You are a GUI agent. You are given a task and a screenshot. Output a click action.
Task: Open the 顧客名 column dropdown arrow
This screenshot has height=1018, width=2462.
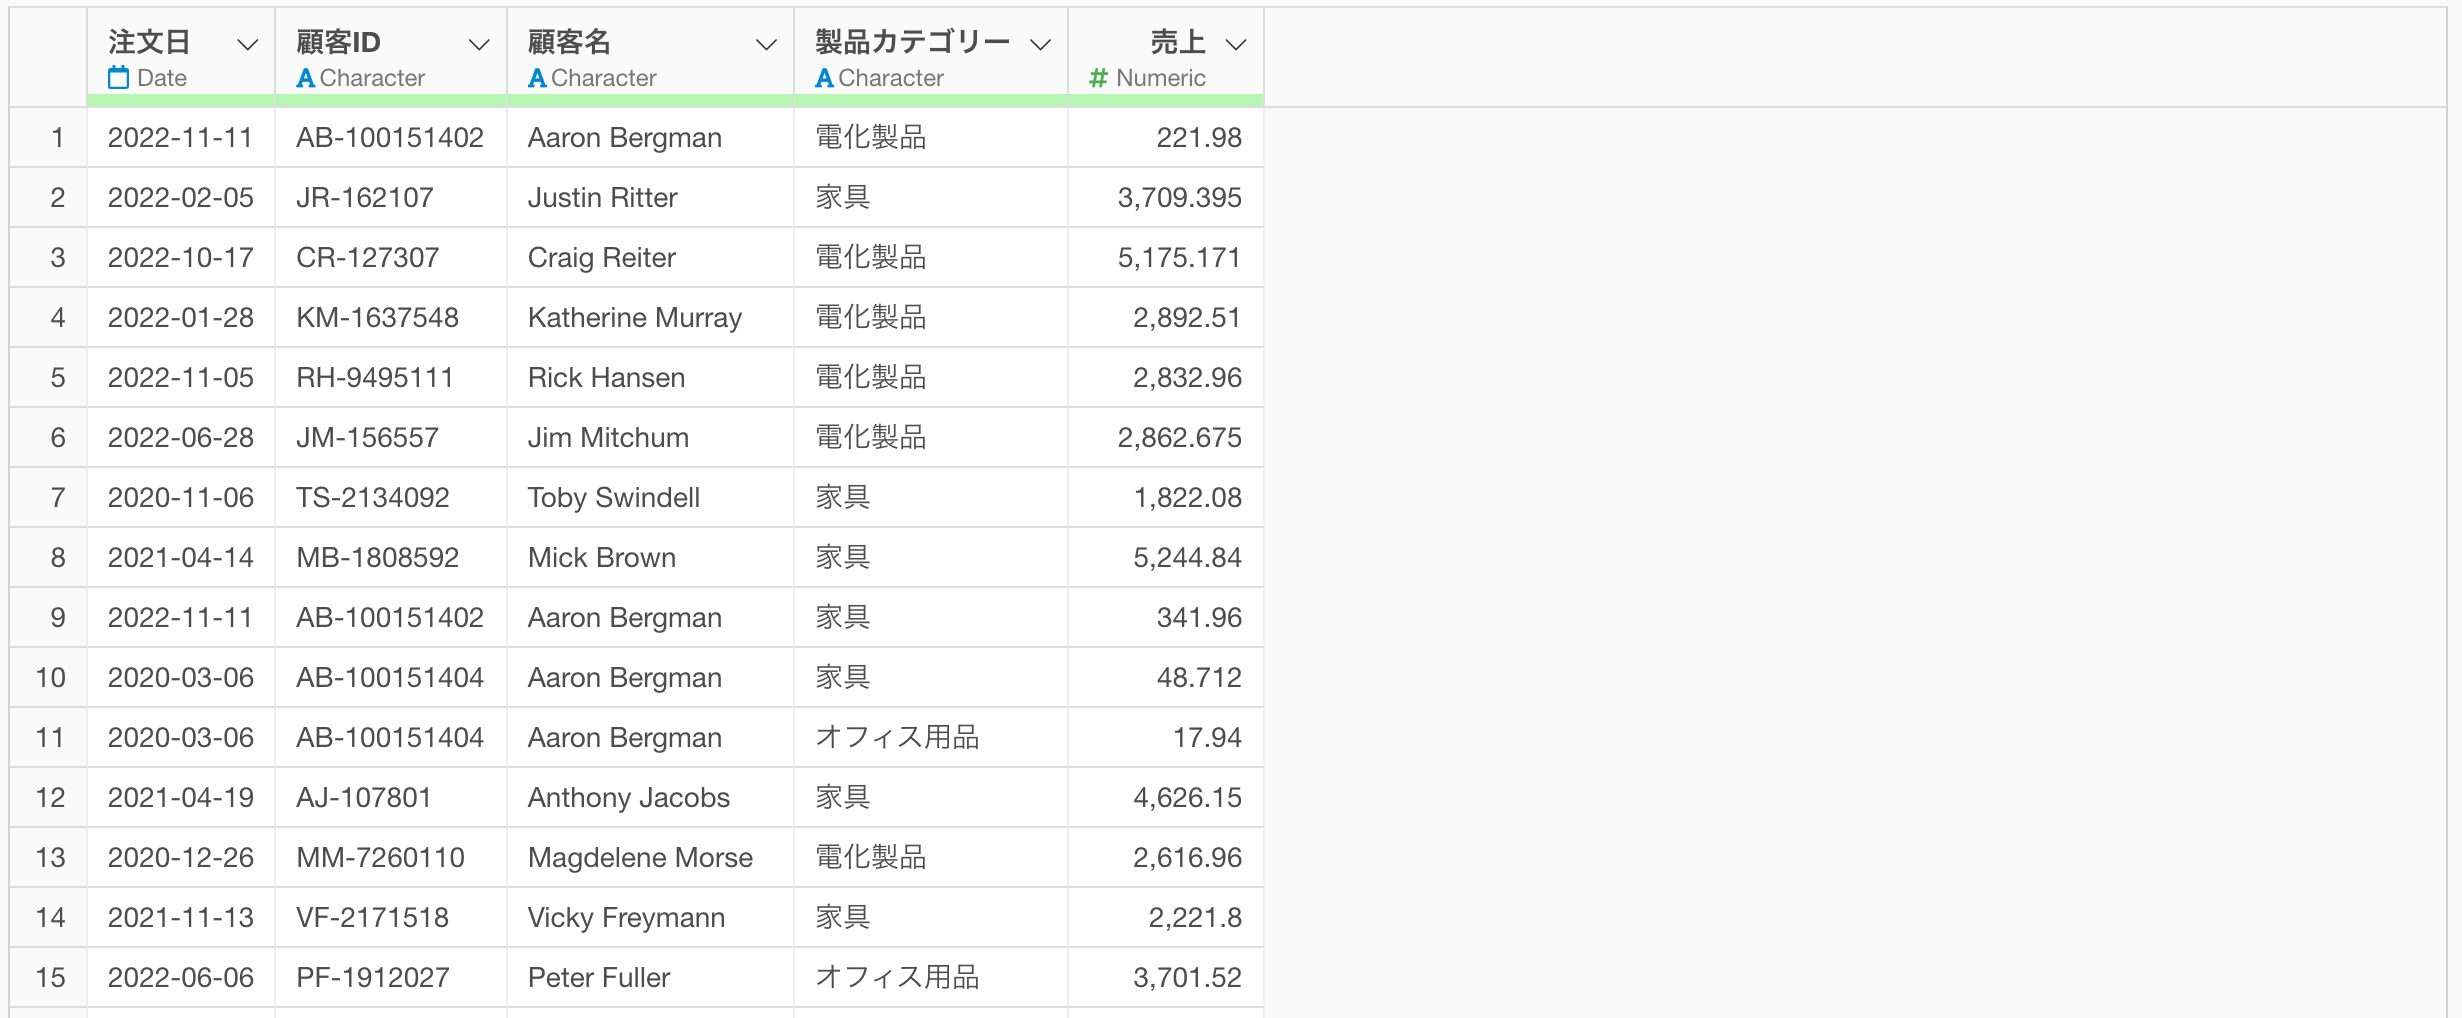(x=766, y=45)
